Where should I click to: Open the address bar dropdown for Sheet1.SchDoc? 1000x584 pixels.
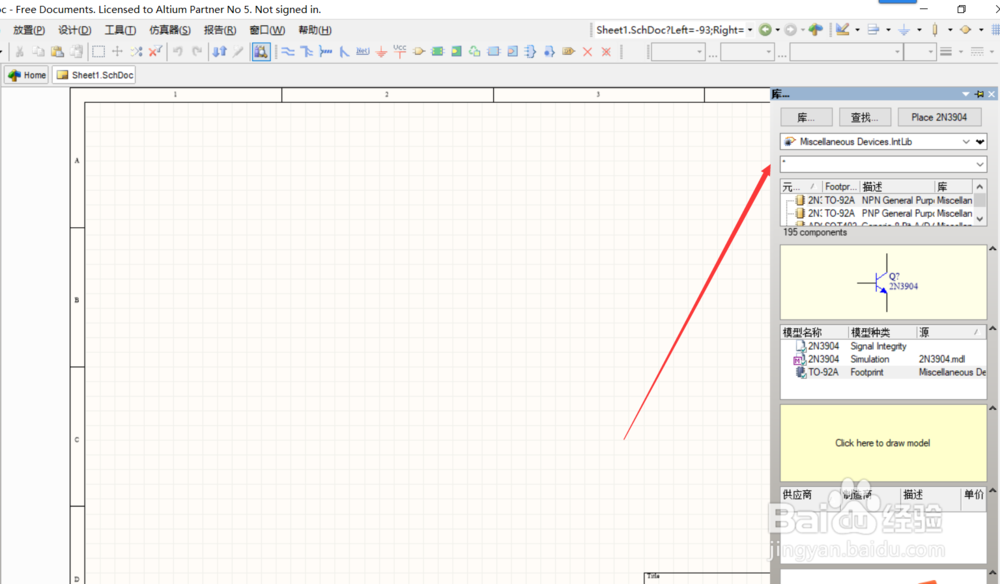click(750, 30)
